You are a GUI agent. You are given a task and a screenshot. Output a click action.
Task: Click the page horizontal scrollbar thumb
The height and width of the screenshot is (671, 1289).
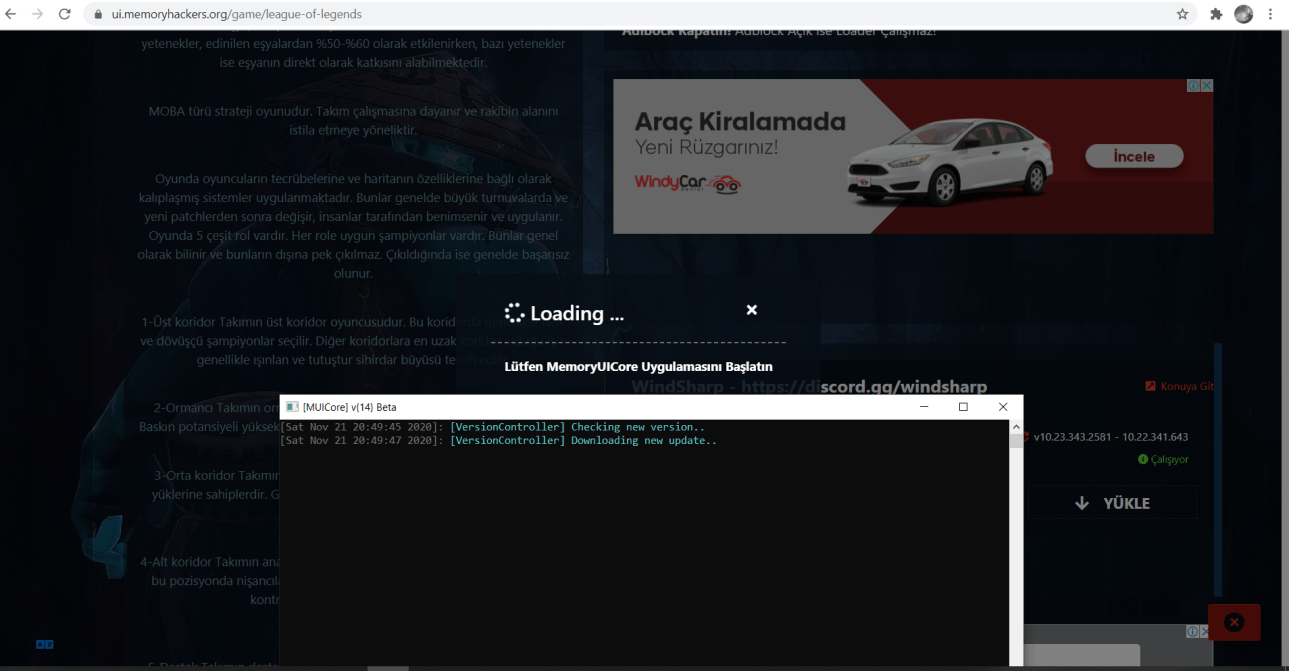(388, 668)
